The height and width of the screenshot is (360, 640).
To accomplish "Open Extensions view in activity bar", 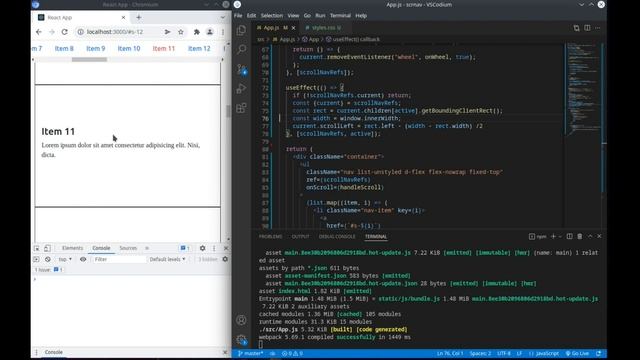I will (241, 108).
